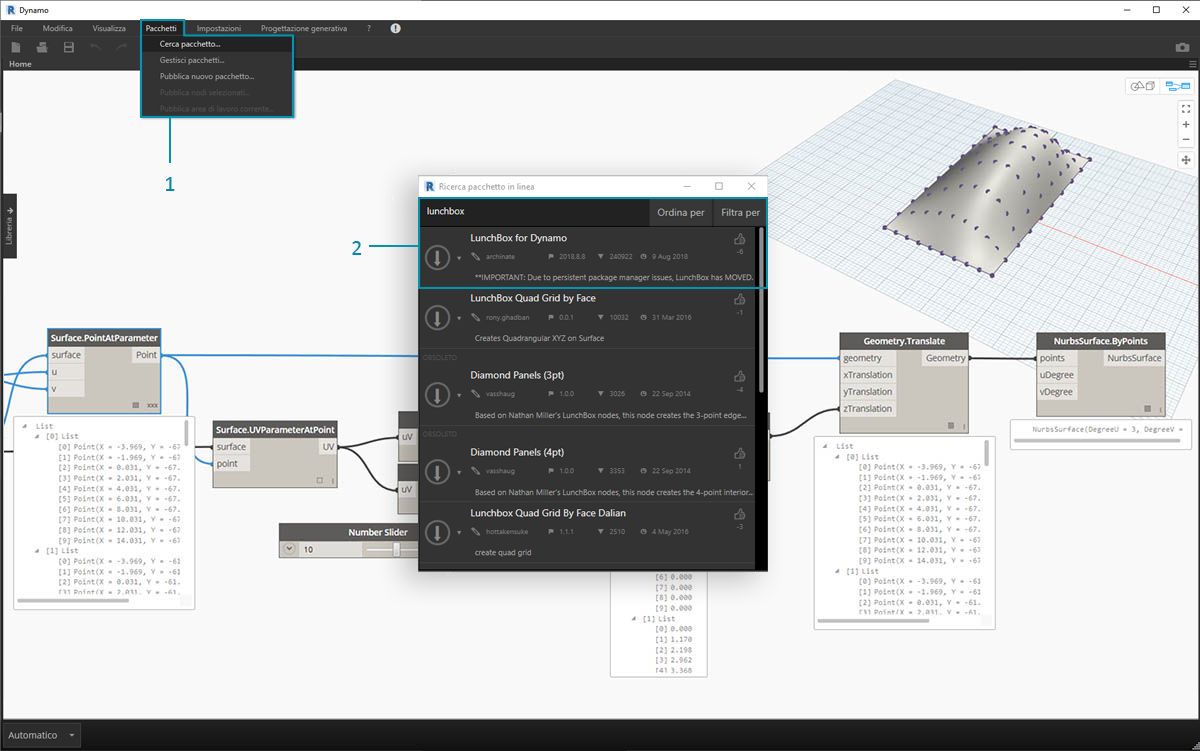
Task: Open the Progettazione generativa menu
Action: (304, 28)
